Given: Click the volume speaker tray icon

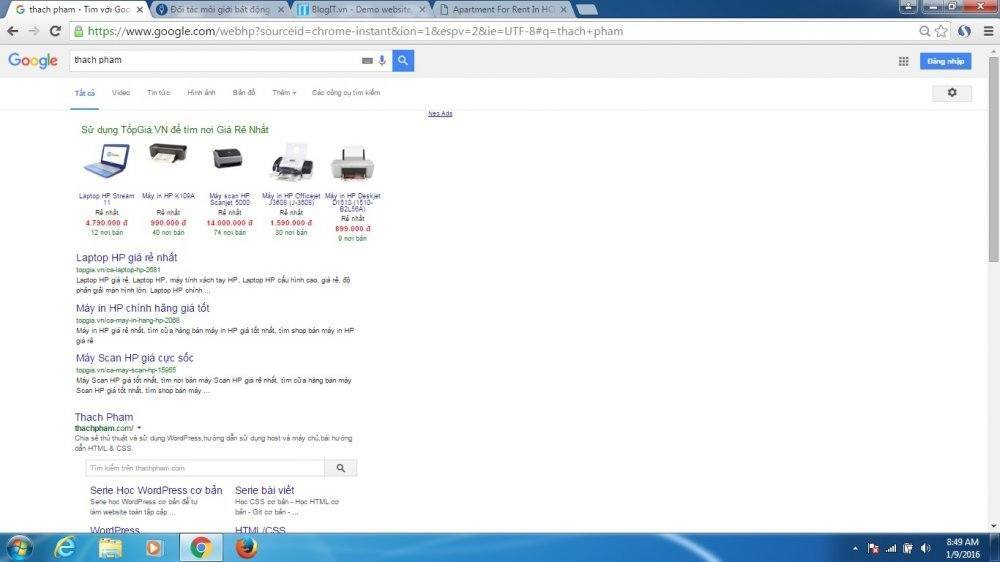Looking at the screenshot, I should (925, 548).
